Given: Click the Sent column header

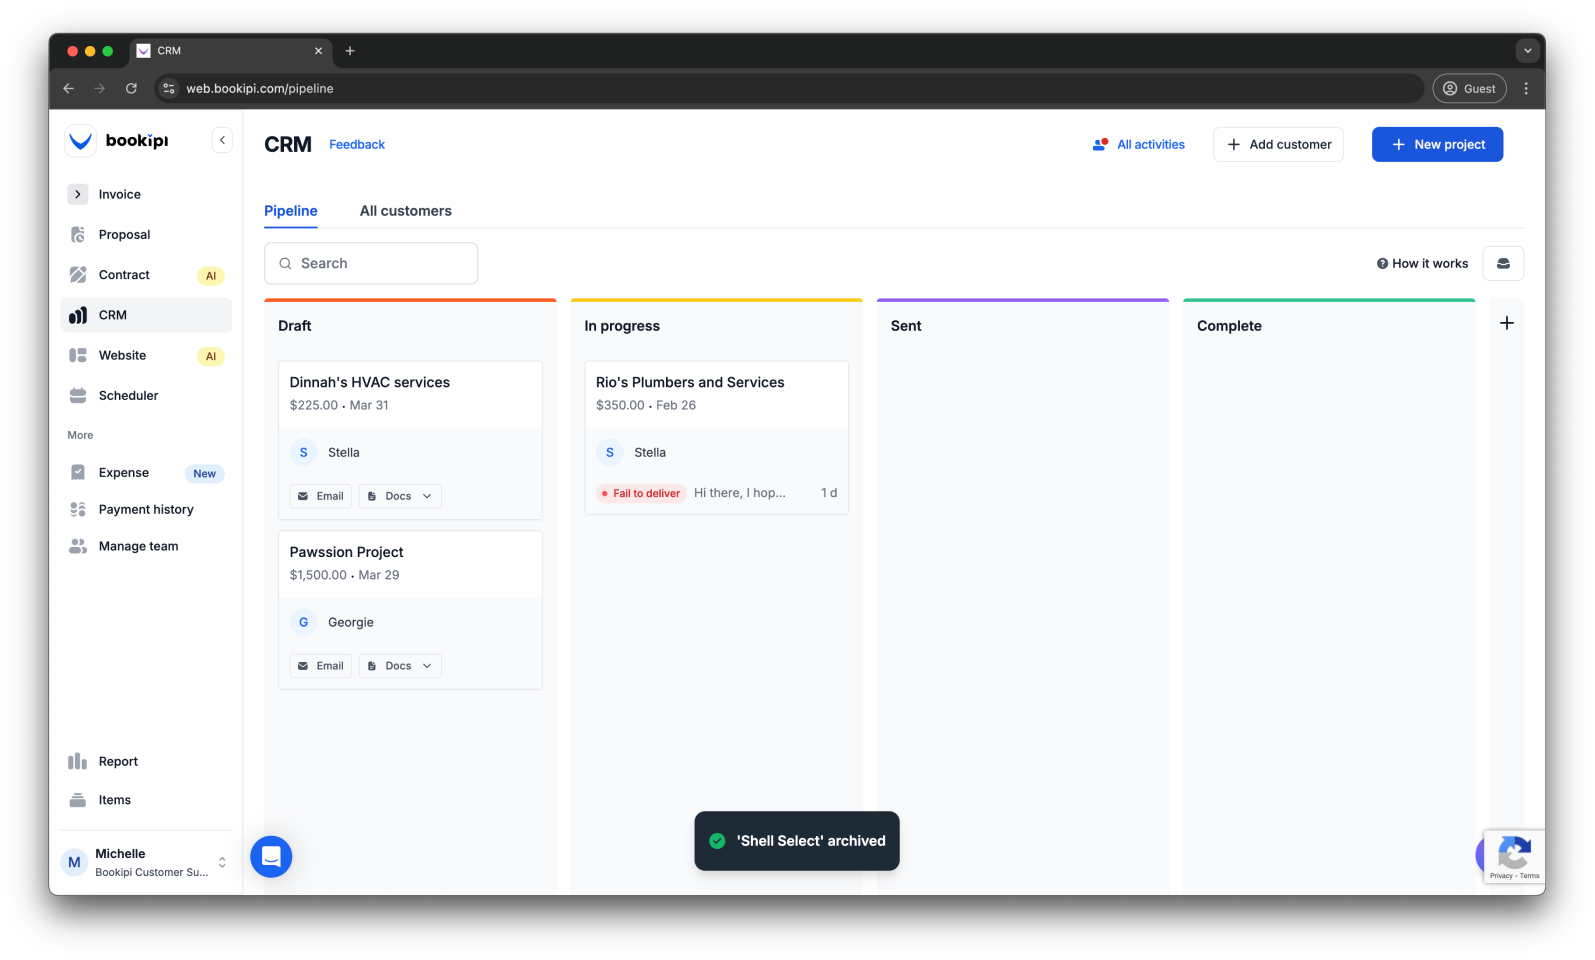Looking at the screenshot, I should [906, 326].
